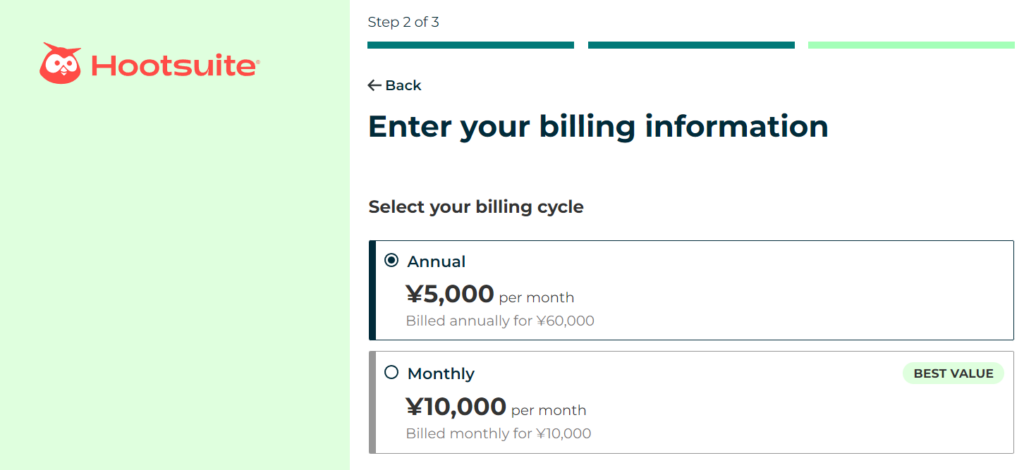1024x470 pixels.
Task: Click the Annual label text
Action: click(436, 262)
